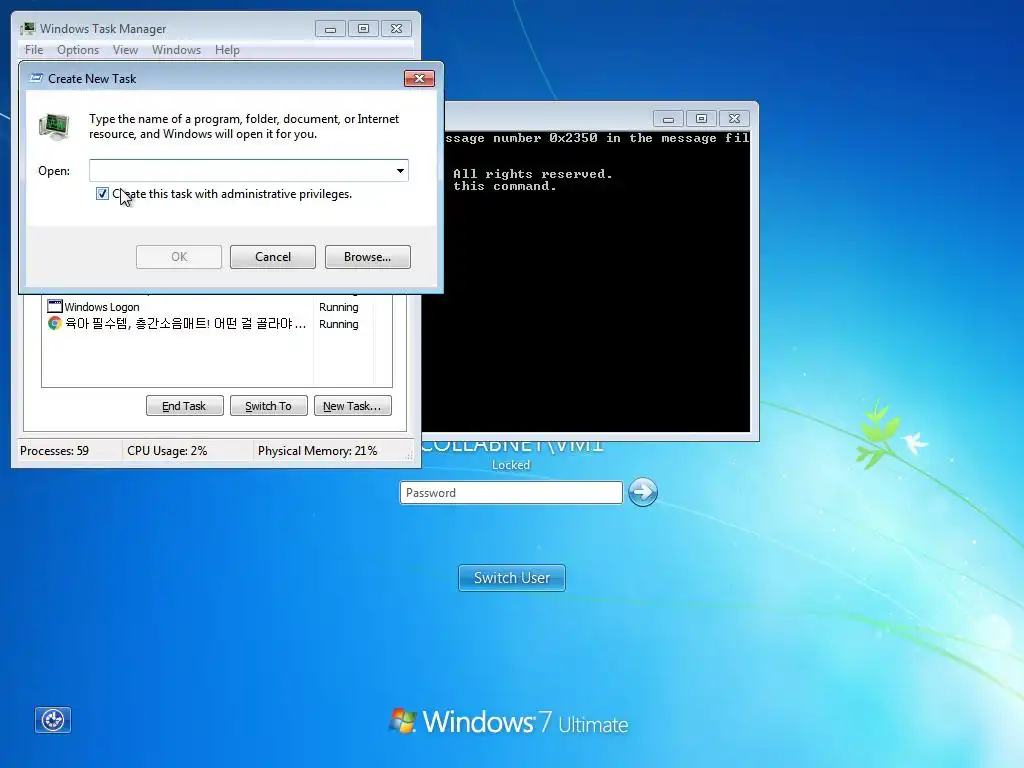The width and height of the screenshot is (1024, 768).
Task: Click the Ease of Access icon
Action: click(x=53, y=720)
